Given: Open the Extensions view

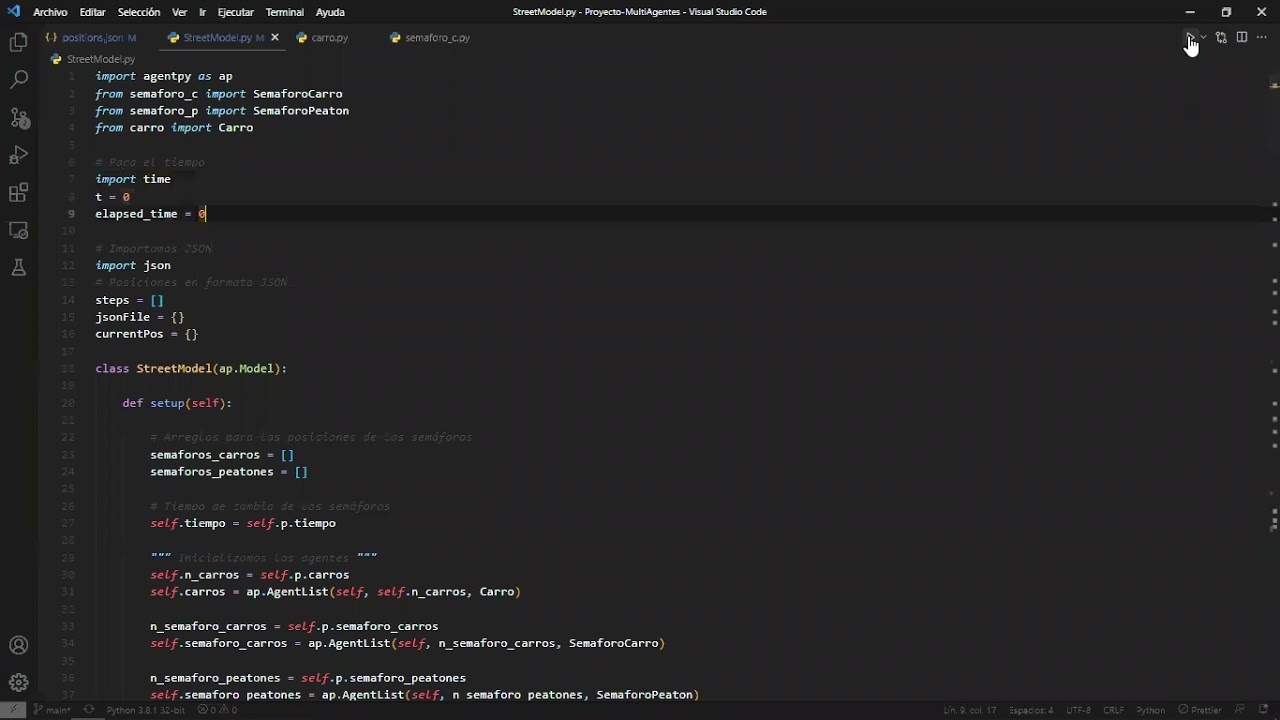Looking at the screenshot, I should (x=18, y=193).
